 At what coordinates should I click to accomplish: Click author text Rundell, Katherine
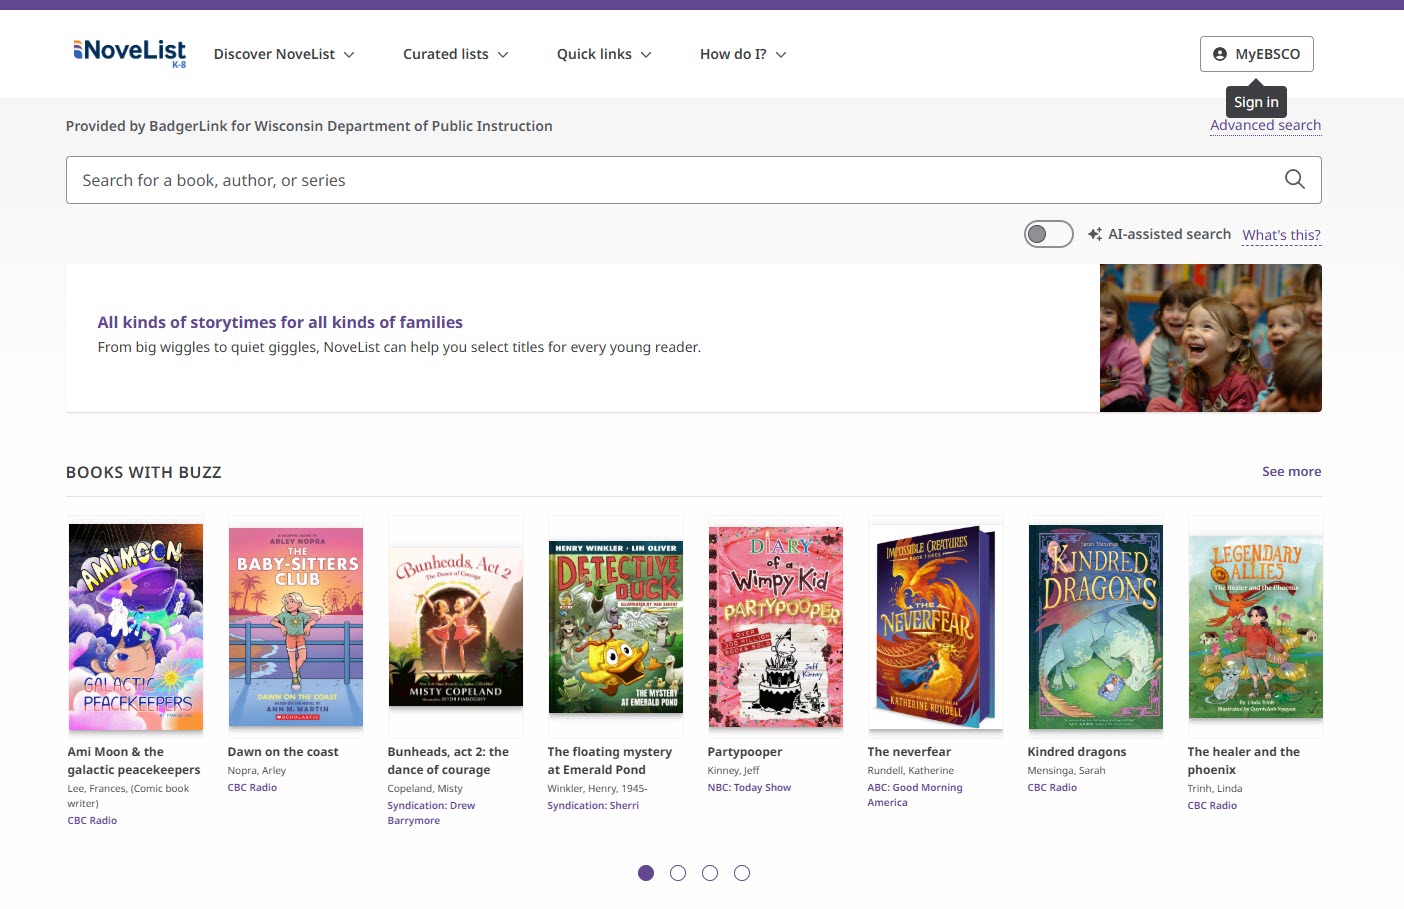coord(911,771)
